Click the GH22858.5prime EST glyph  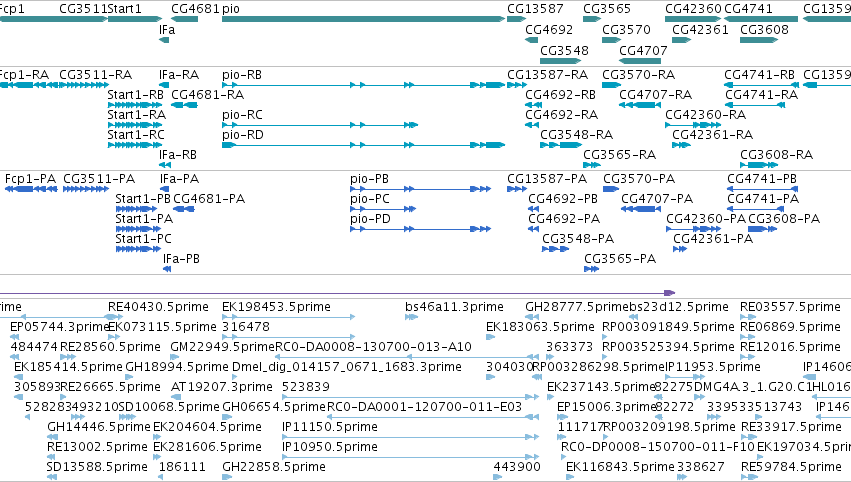click(227, 477)
